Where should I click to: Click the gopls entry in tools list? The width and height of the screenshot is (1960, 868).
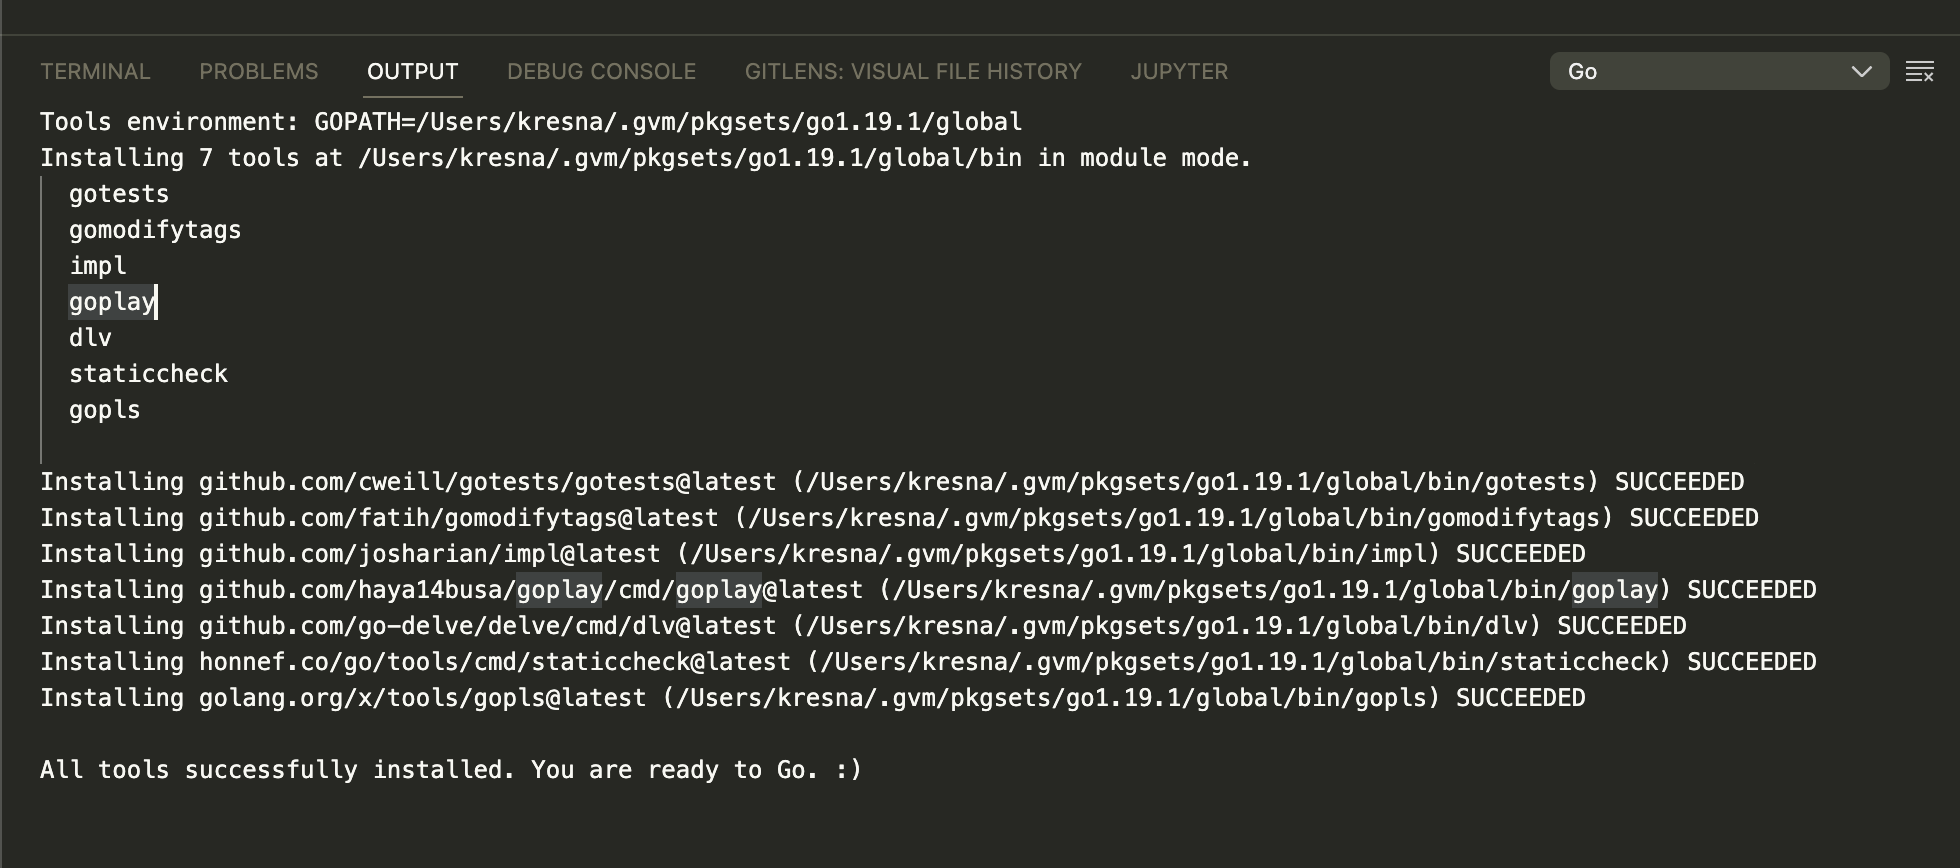click(x=105, y=410)
